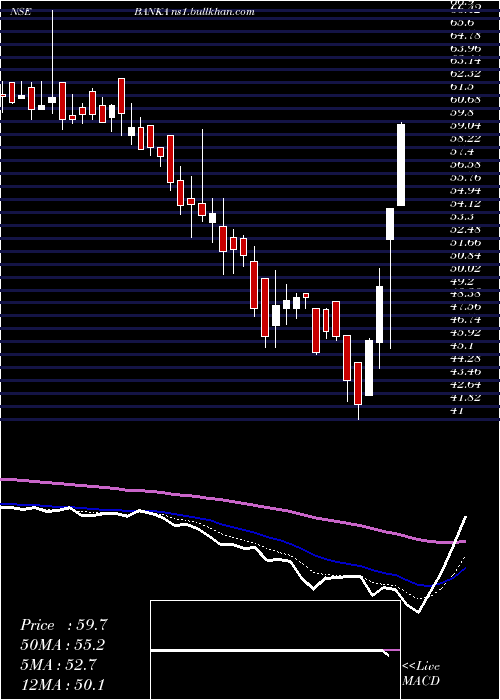Select the 61.5 price axis label
This screenshot has width=500, height=700.
(464, 86)
